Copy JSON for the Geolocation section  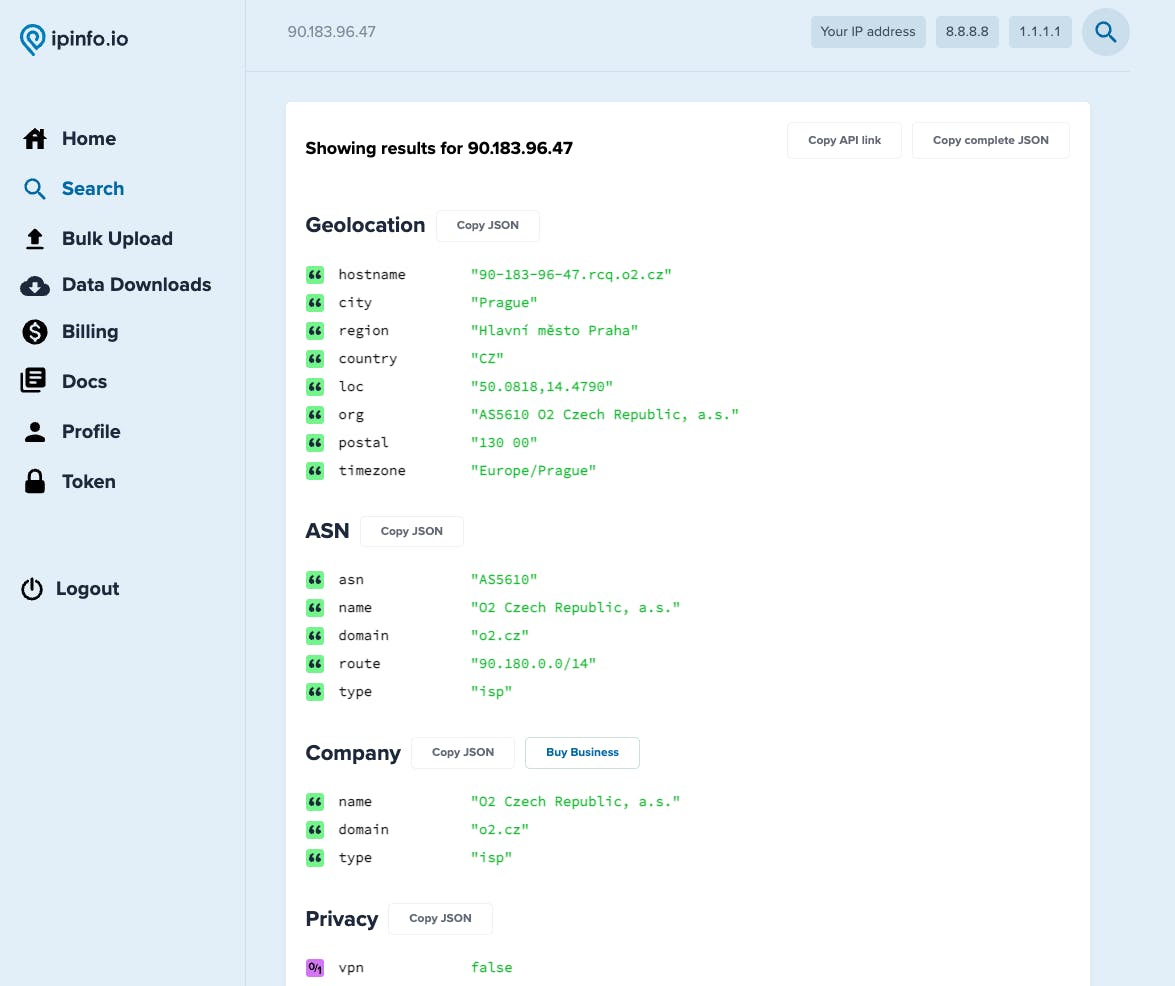tap(488, 226)
